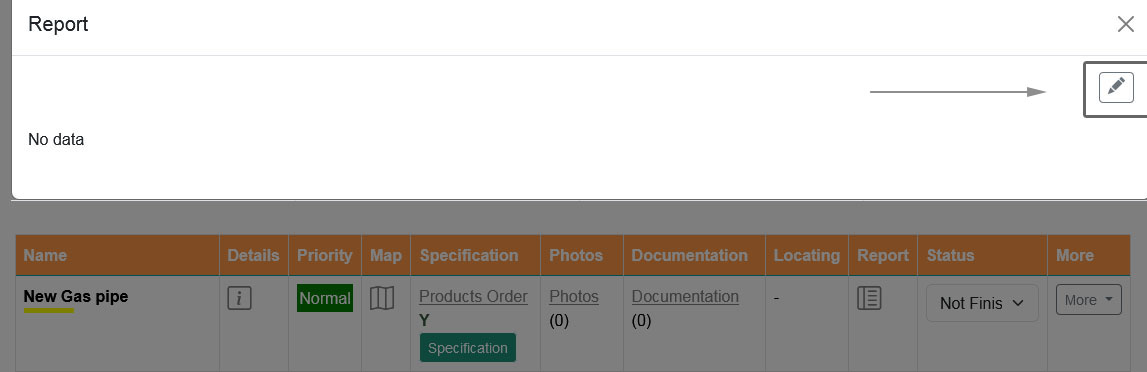Open the Photos link

point(574,296)
